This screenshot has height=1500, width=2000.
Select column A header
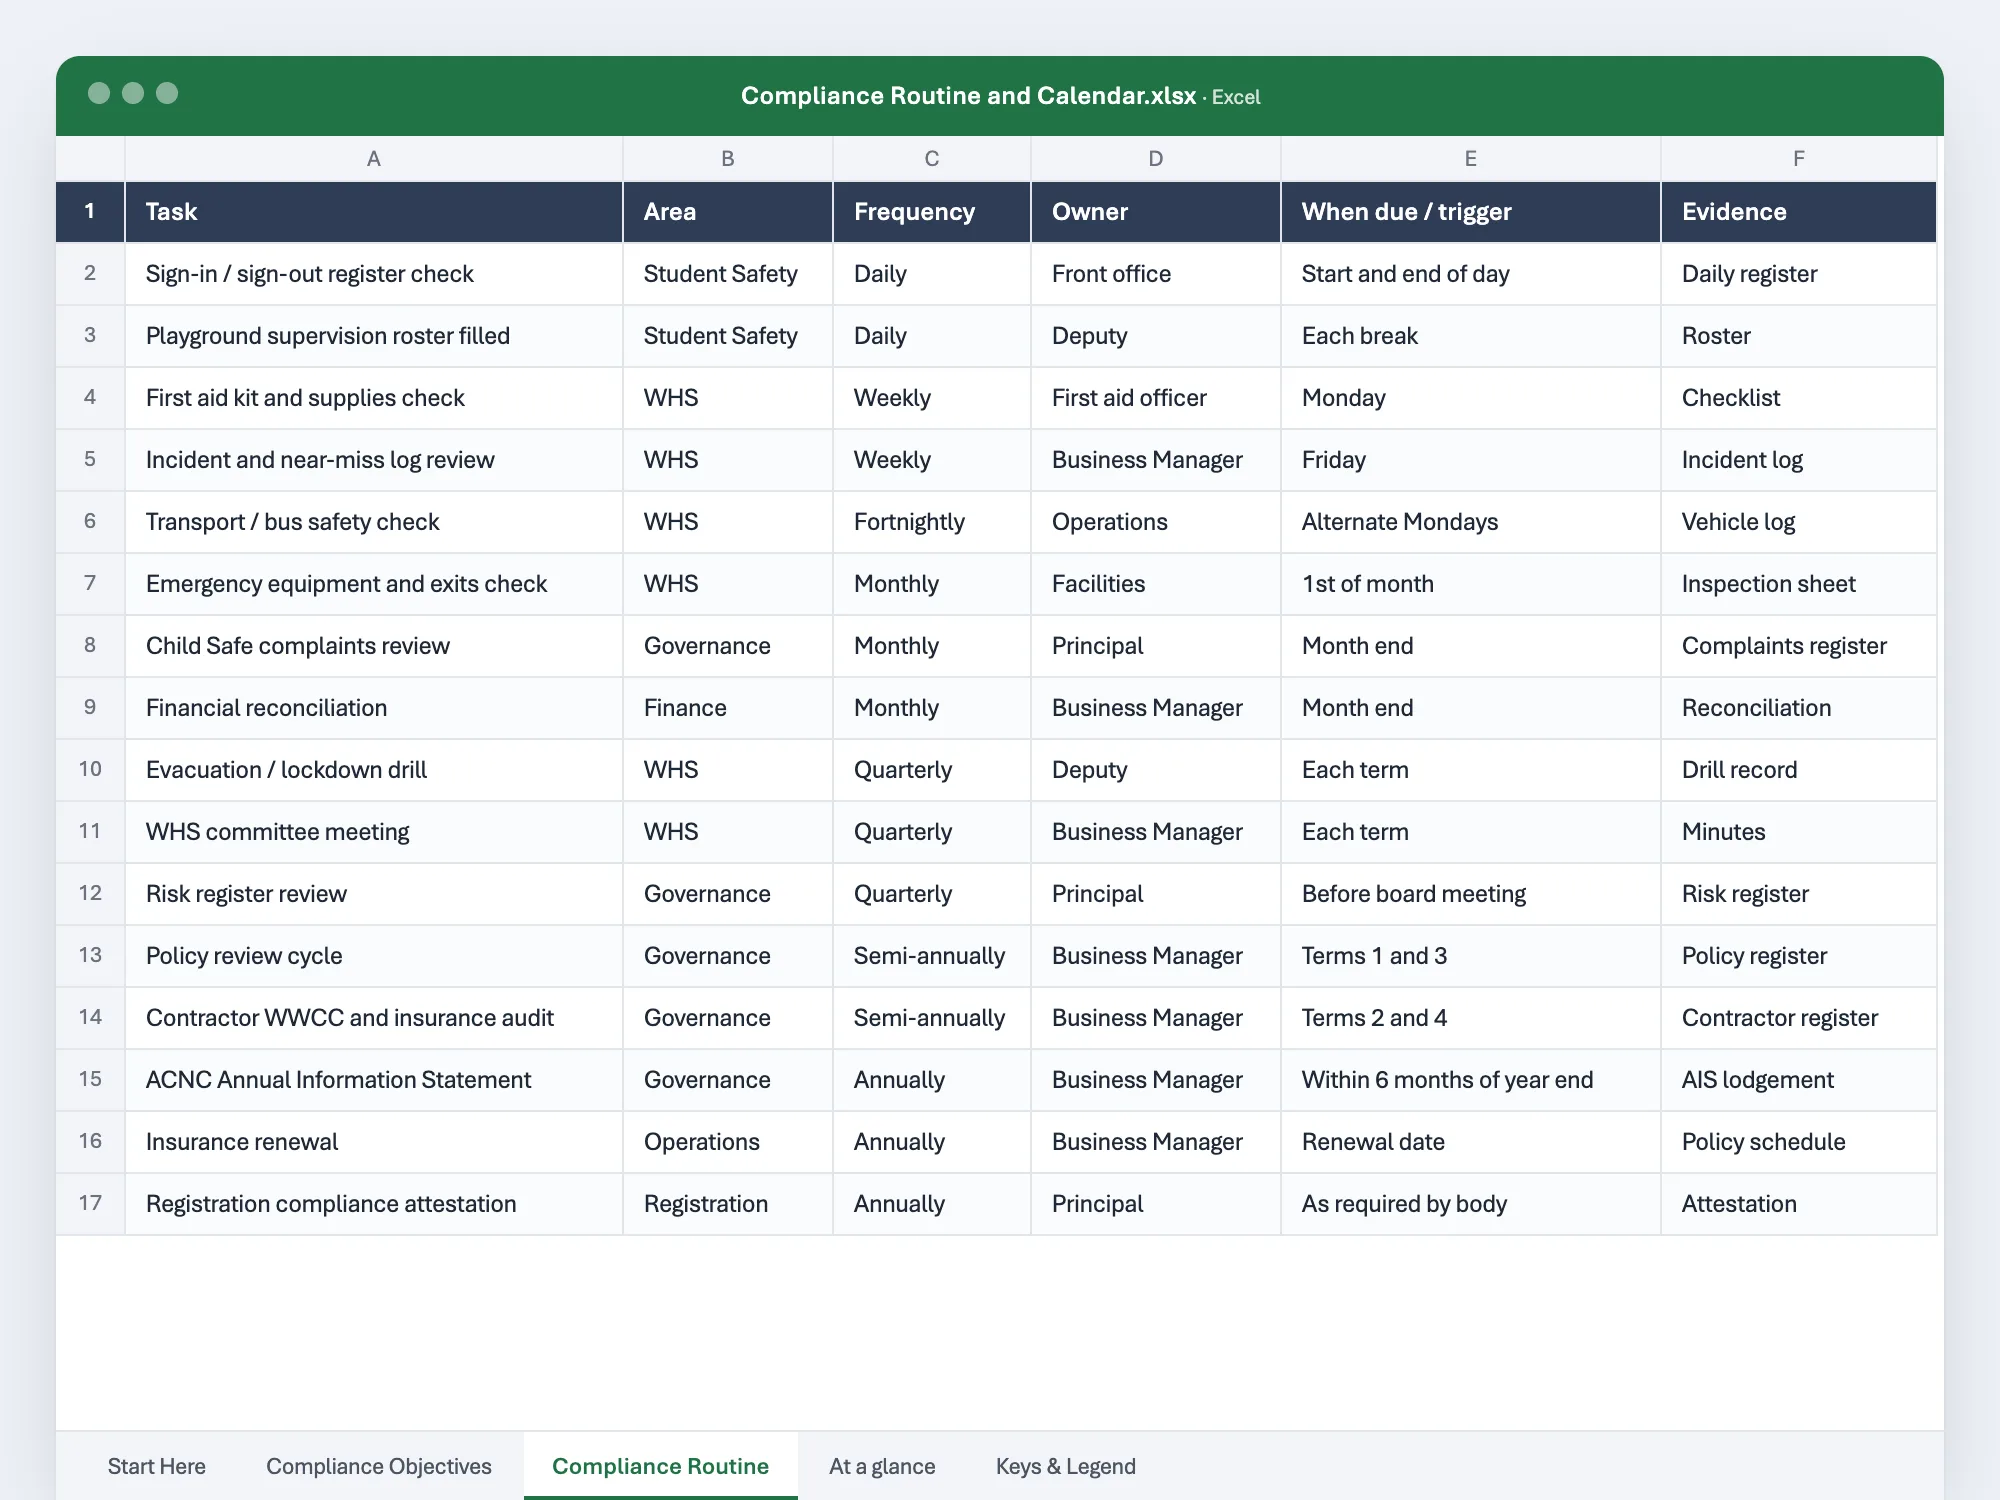374,159
